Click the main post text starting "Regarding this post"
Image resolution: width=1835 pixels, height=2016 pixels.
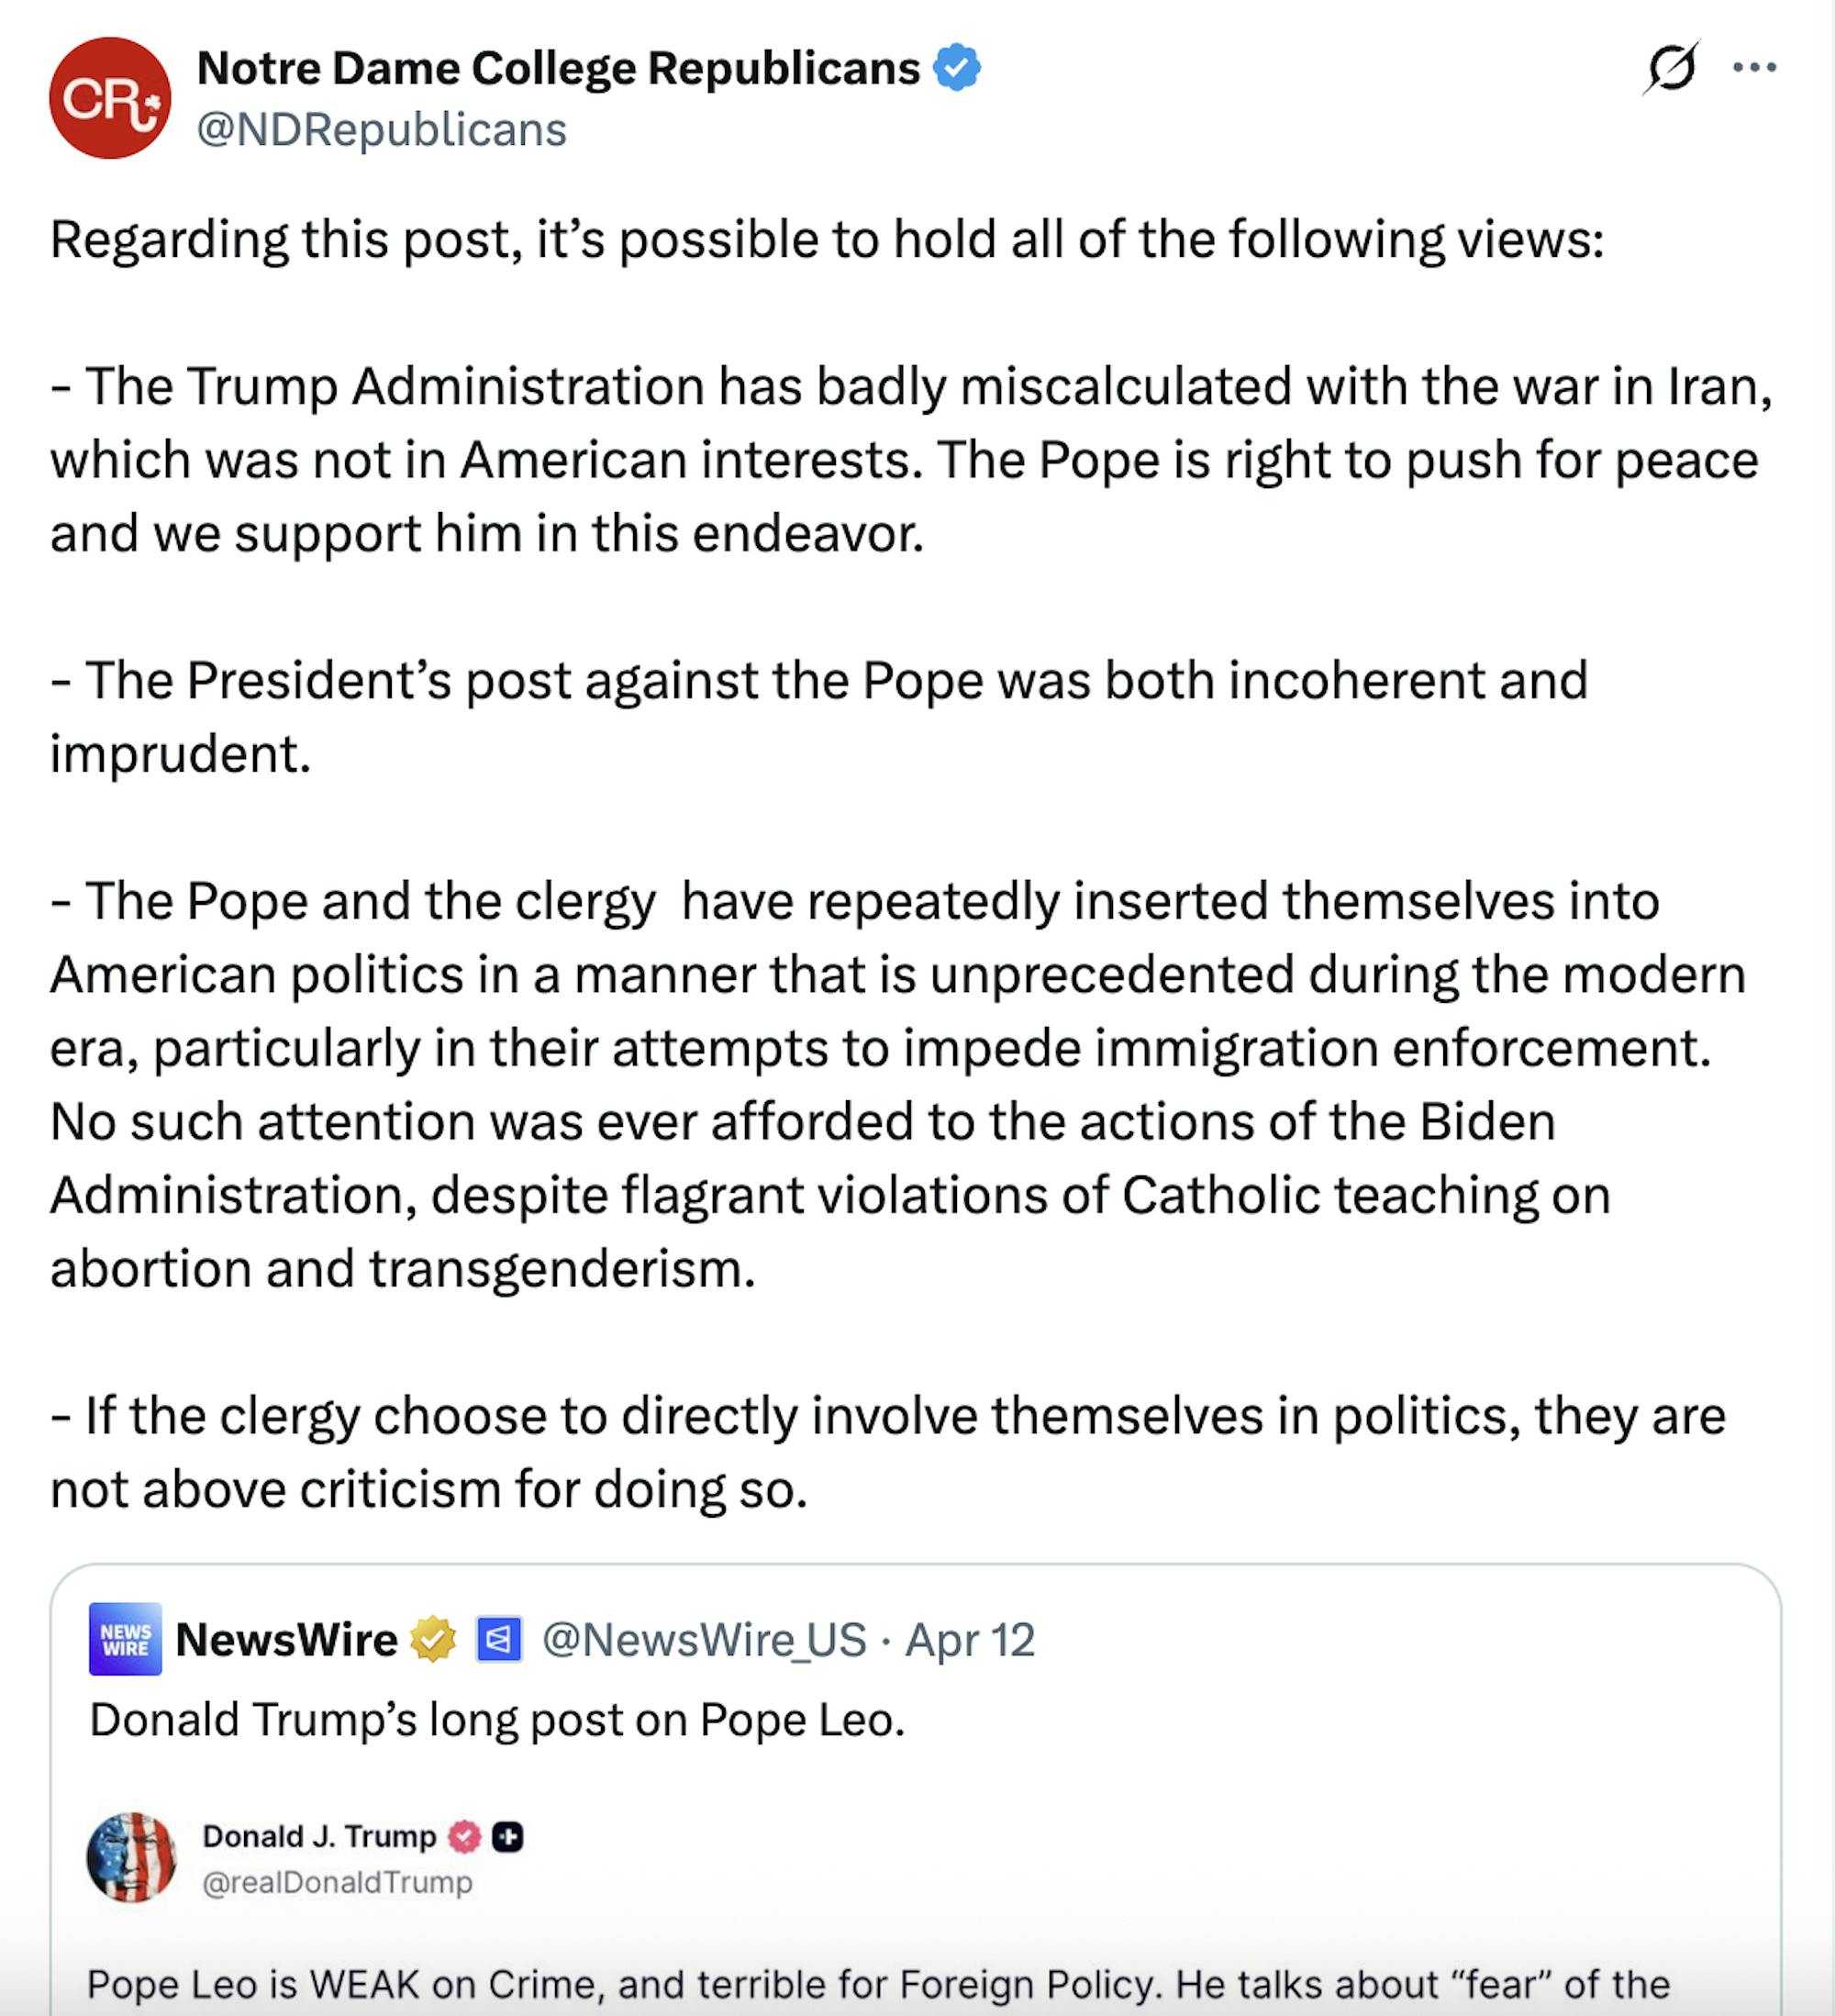pyautogui.click(x=826, y=240)
